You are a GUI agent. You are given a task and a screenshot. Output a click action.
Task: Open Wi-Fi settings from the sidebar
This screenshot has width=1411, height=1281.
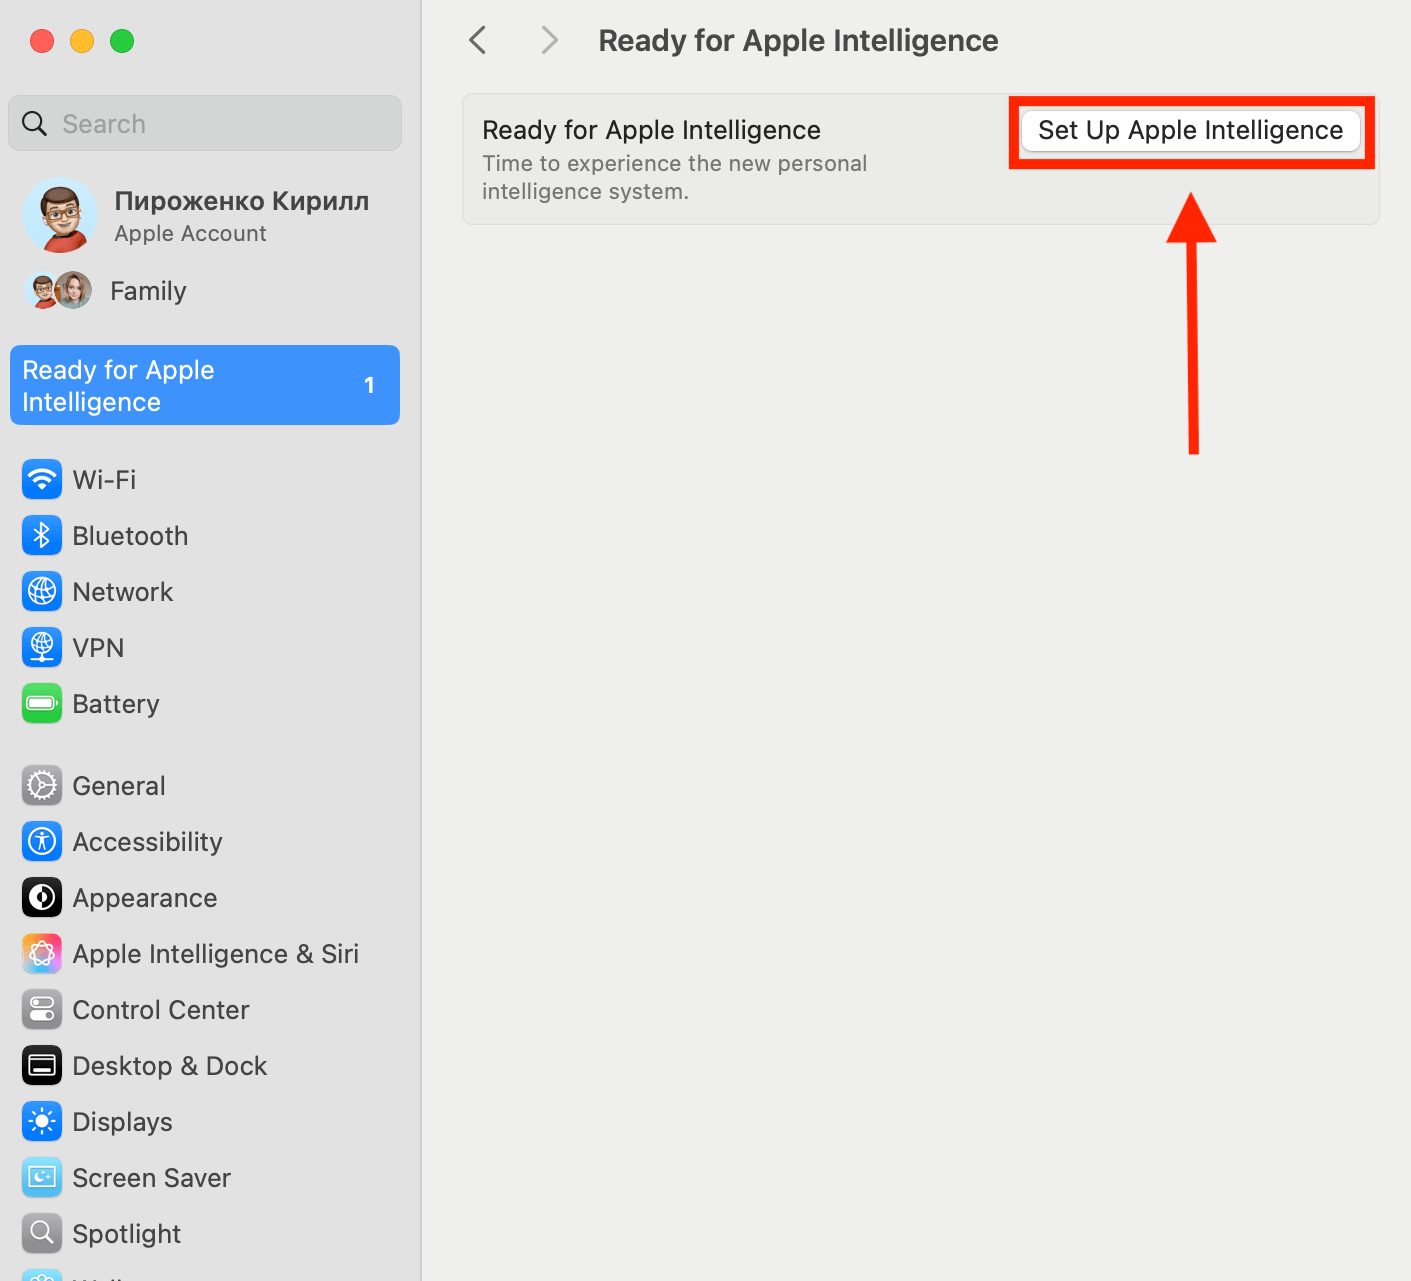[104, 480]
